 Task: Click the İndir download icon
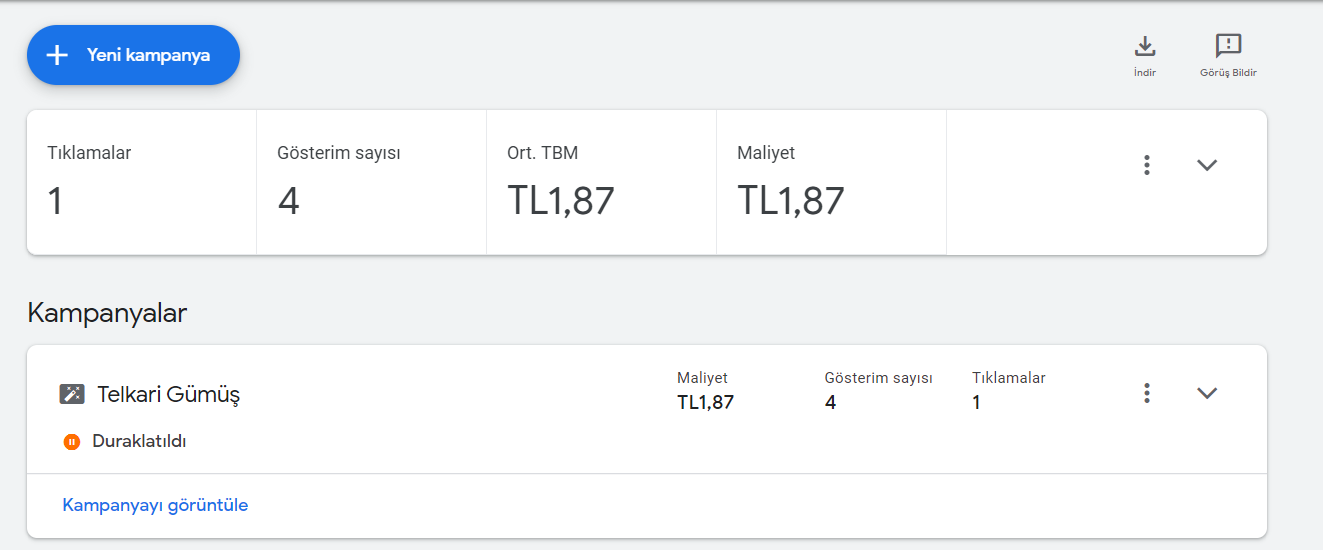pyautogui.click(x=1145, y=46)
